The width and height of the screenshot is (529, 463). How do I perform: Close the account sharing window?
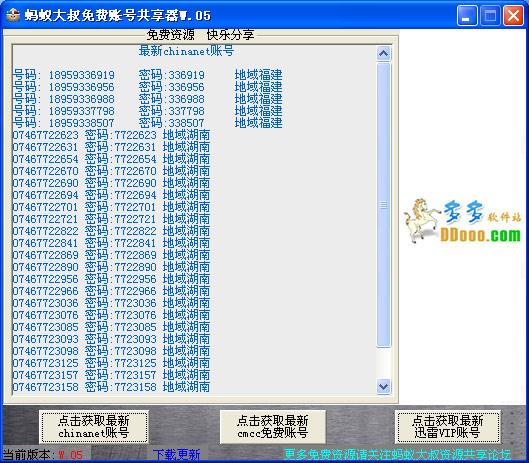[513, 16]
